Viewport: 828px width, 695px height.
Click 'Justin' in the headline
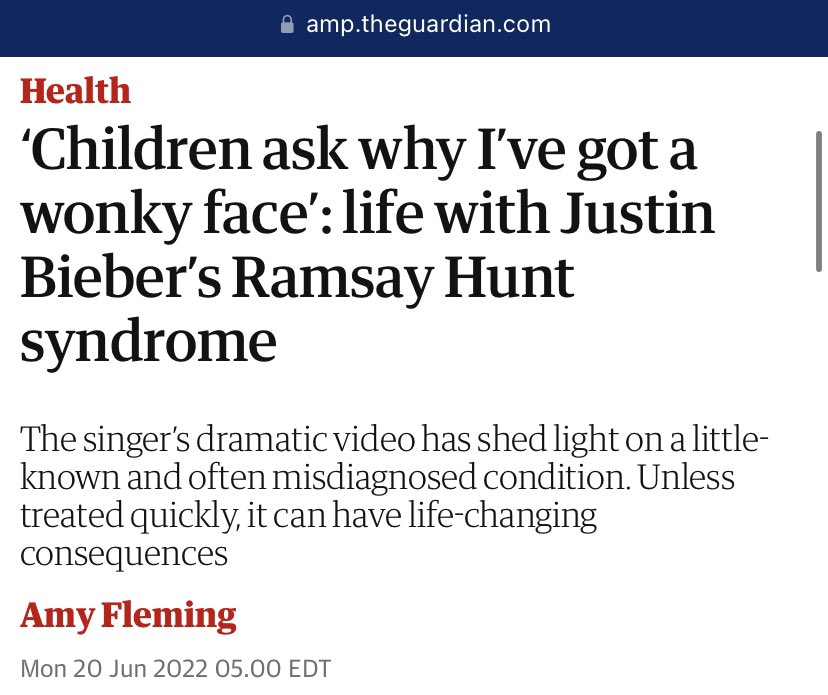click(637, 213)
